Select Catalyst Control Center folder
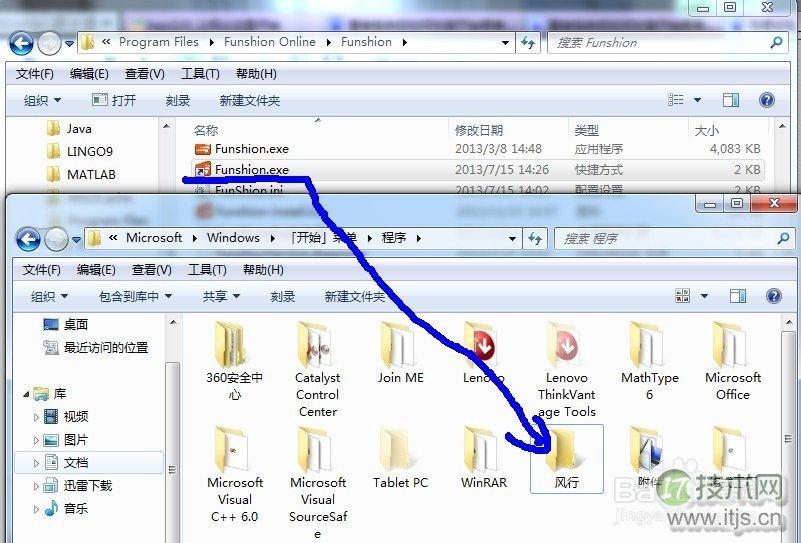Screen dimensions: 801x543 tap(317, 369)
